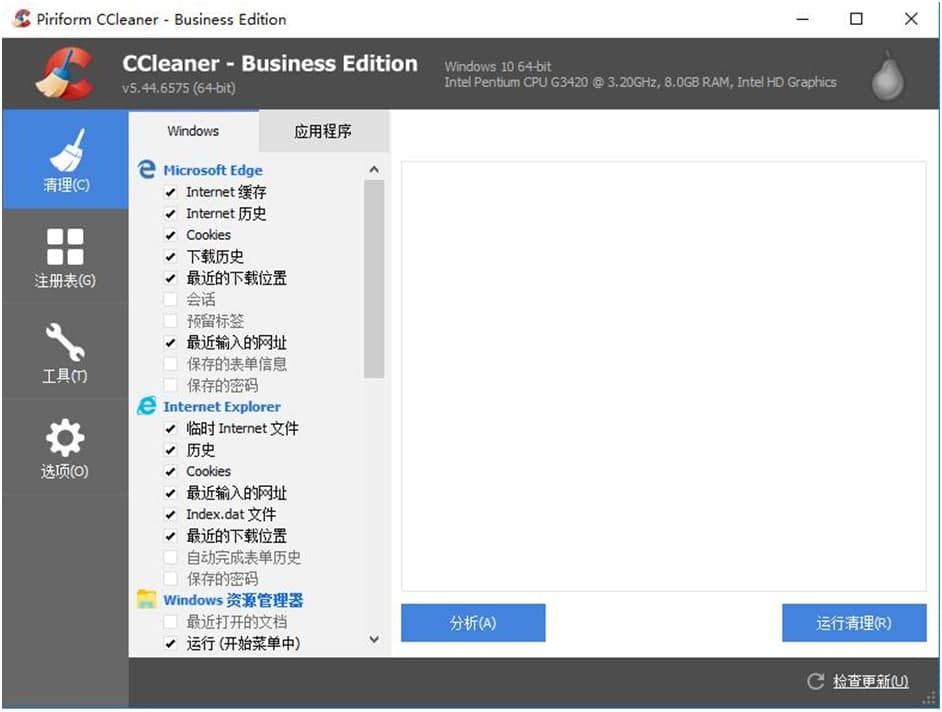Click the Internet Explorer section icon
The width and height of the screenshot is (942, 712).
(x=146, y=407)
